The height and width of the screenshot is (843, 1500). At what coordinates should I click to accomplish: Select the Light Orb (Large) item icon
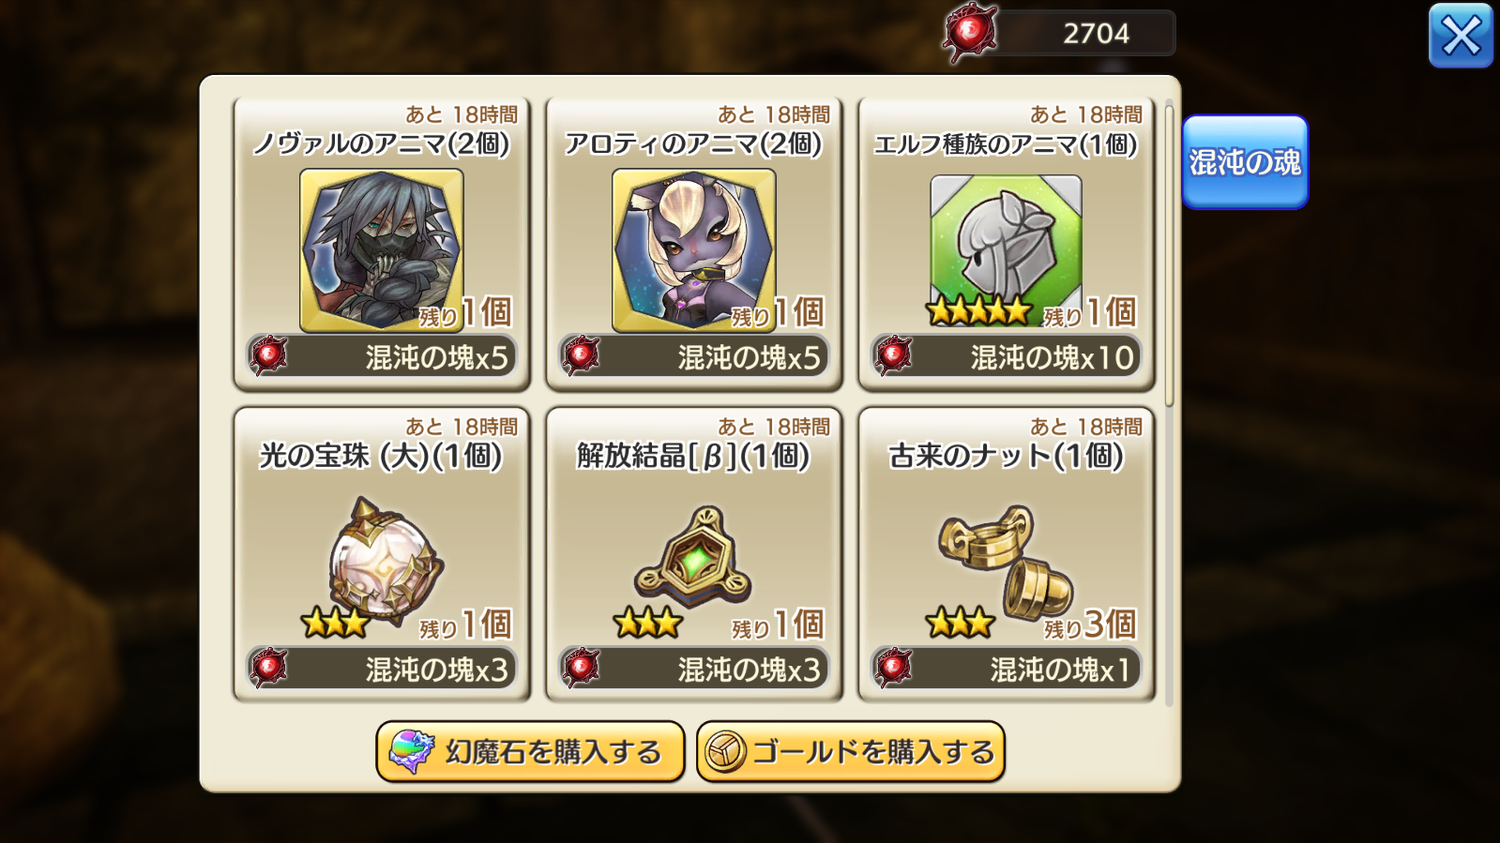pyautogui.click(x=385, y=560)
